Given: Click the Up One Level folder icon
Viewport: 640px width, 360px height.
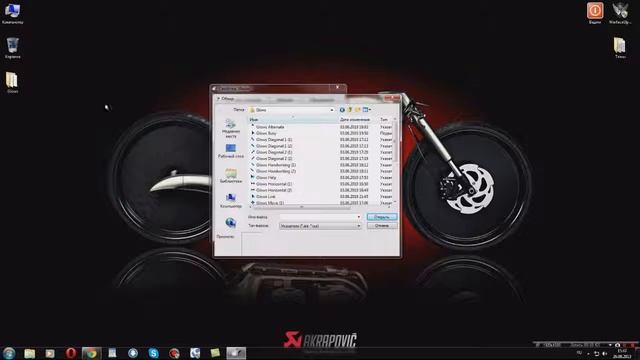Looking at the screenshot, I should click(350, 110).
